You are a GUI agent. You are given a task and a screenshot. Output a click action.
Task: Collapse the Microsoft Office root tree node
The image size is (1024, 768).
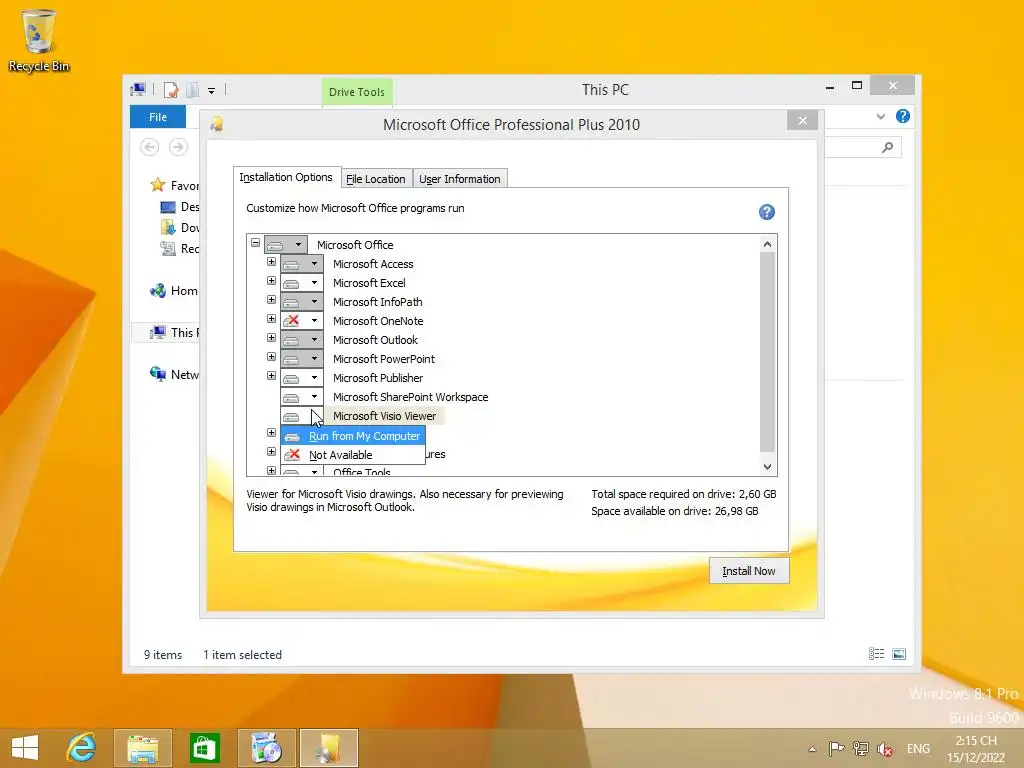[x=255, y=242]
